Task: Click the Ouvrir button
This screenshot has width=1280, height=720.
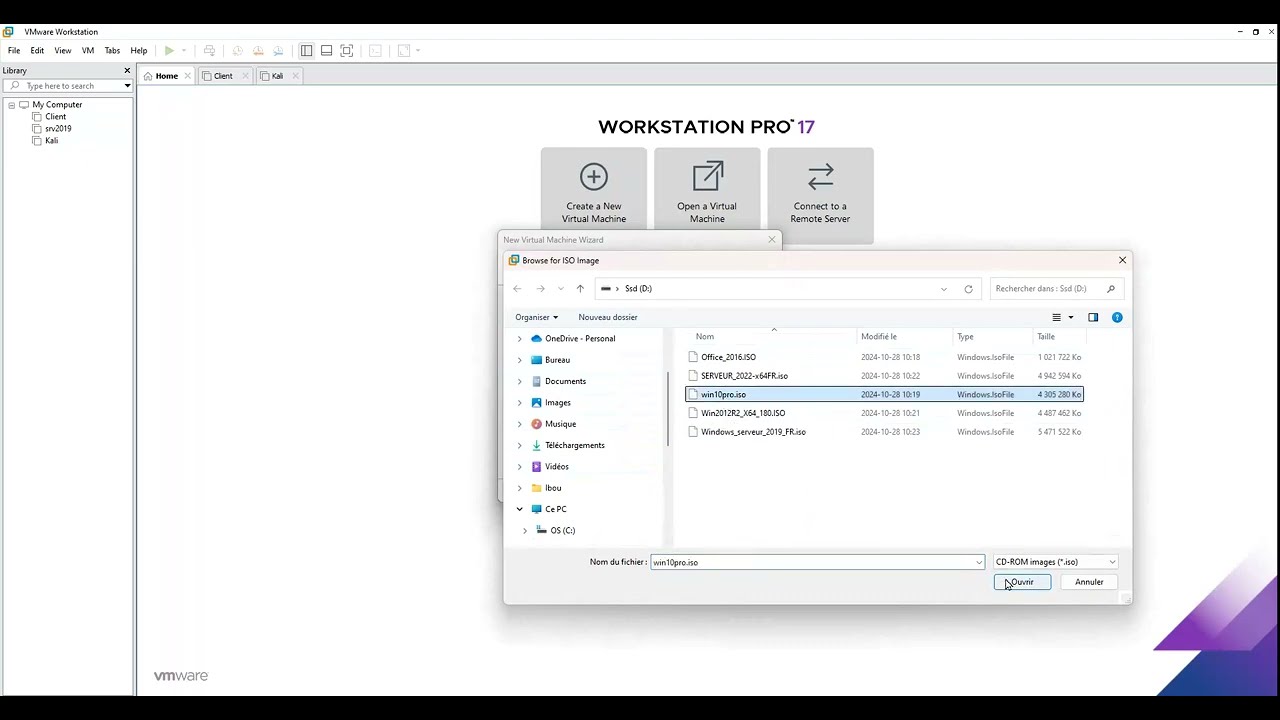Action: (x=1022, y=582)
